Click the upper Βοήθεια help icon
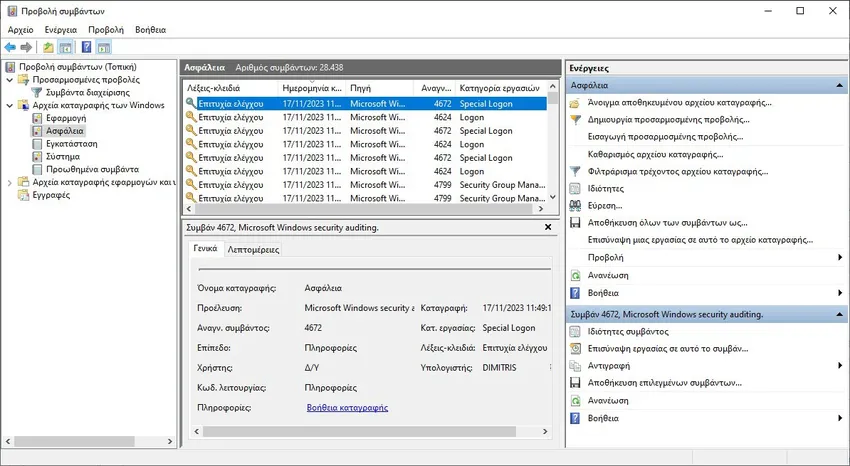This screenshot has width=850, height=466. point(575,293)
